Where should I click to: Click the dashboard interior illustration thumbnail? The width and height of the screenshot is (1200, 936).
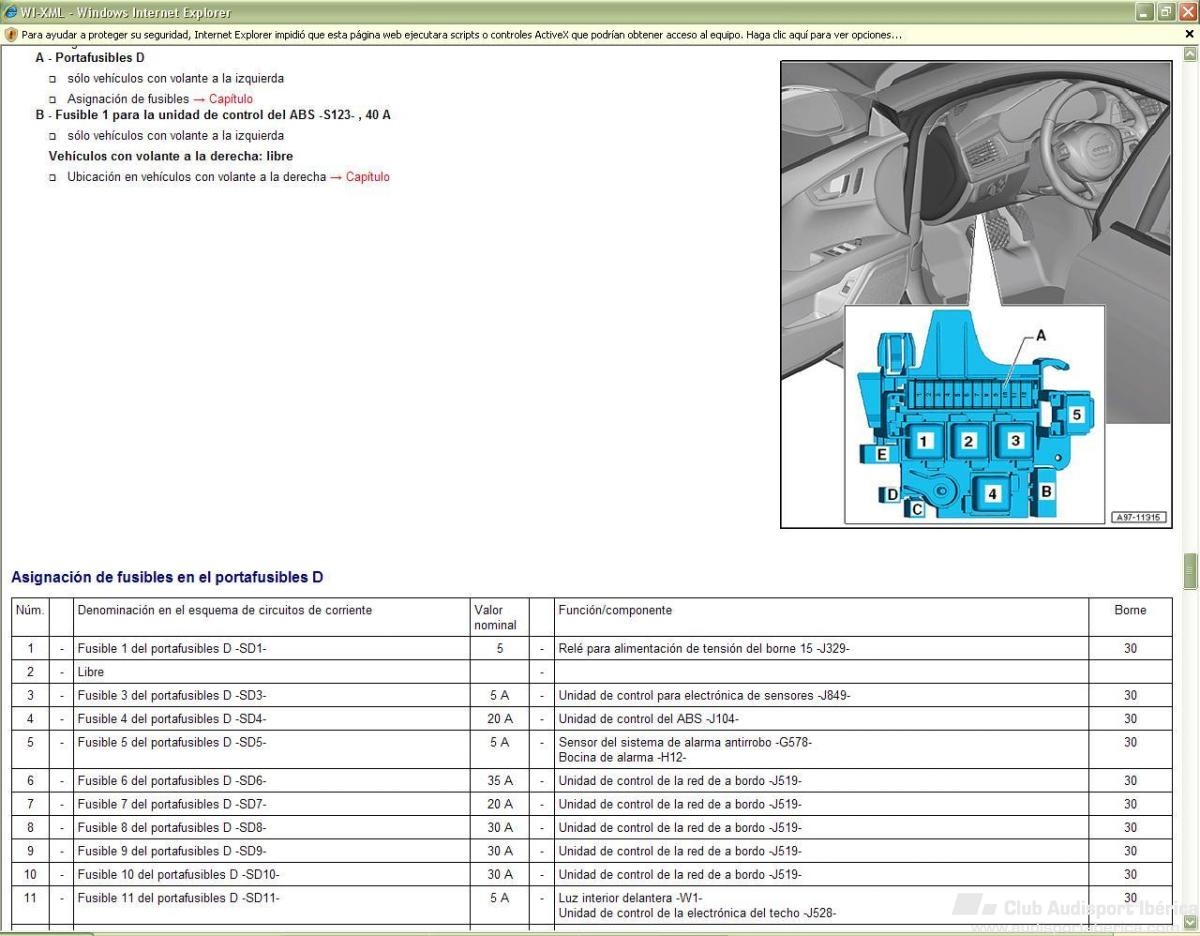pyautogui.click(x=976, y=295)
